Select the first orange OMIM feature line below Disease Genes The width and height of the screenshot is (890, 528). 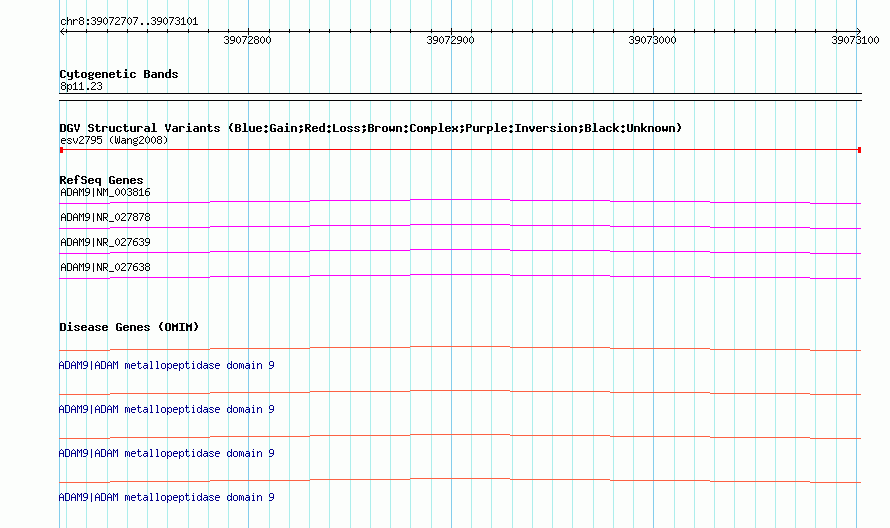point(460,348)
